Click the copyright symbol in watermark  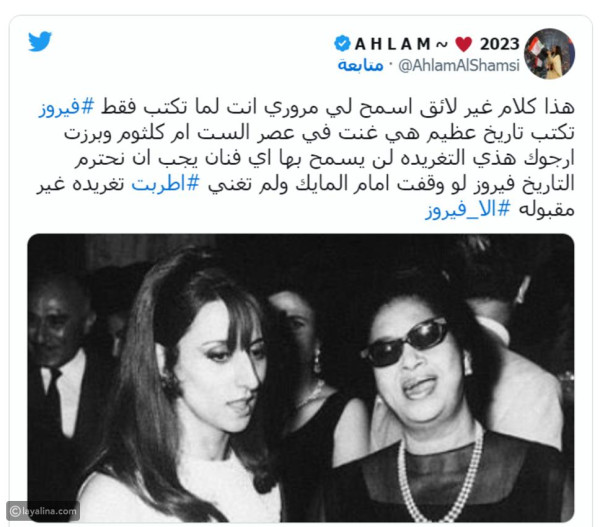(15, 511)
